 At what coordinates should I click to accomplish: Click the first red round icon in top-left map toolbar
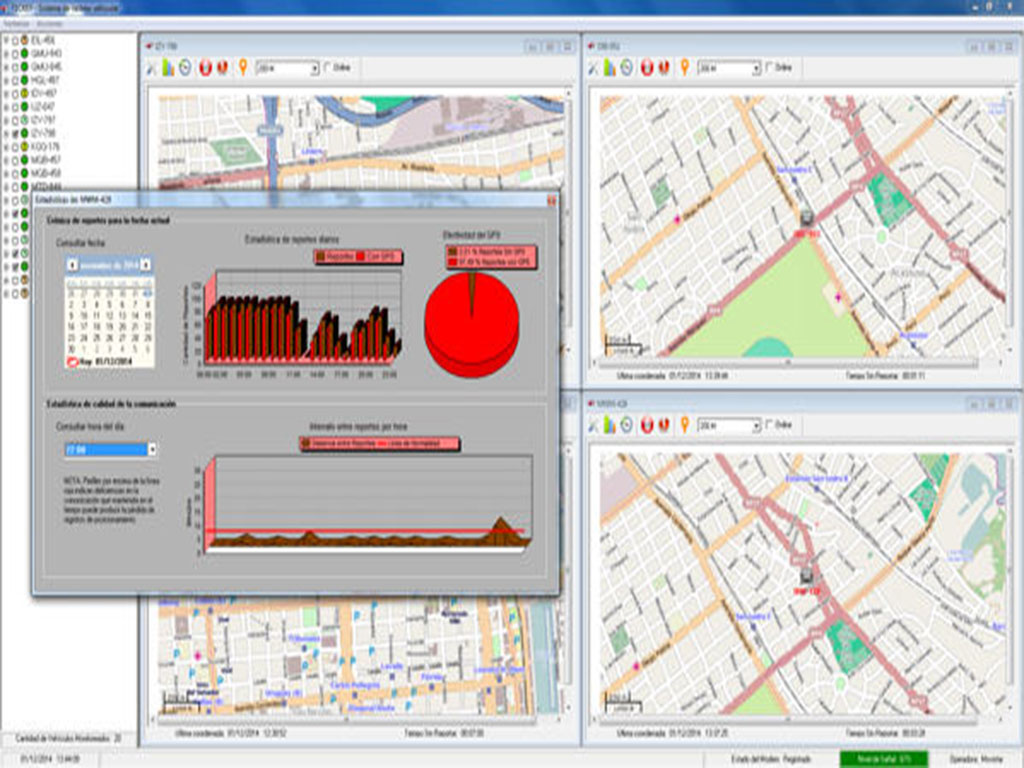coord(204,68)
